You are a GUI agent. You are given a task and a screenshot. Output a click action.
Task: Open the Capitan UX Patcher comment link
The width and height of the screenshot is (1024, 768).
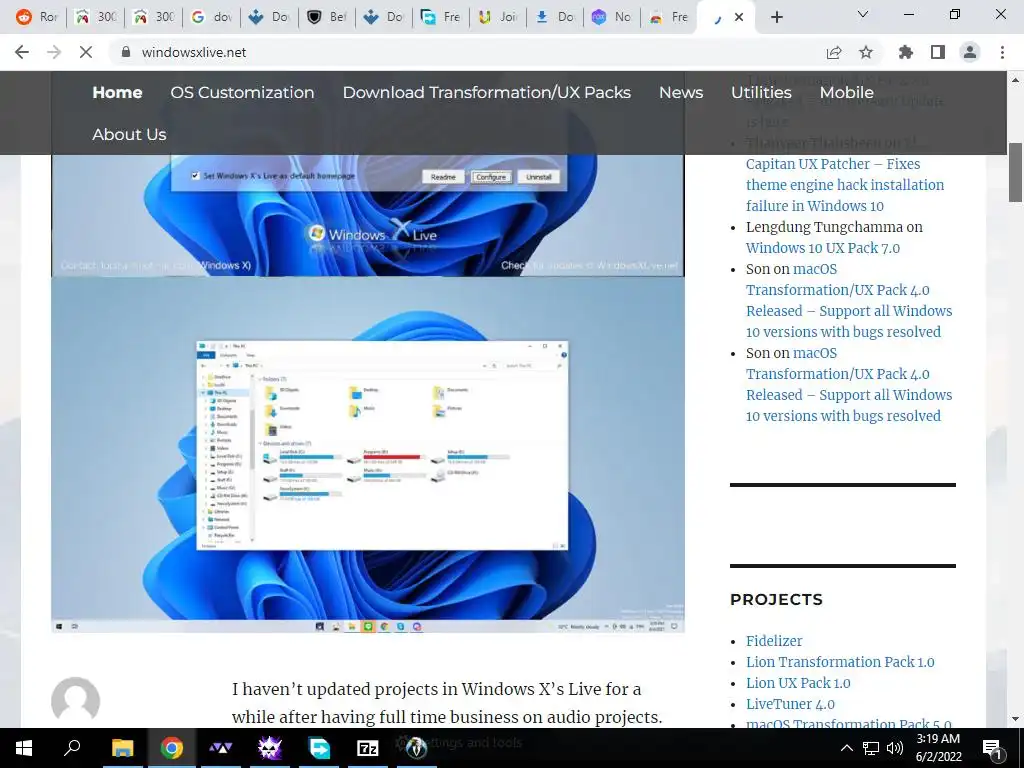[844, 185]
